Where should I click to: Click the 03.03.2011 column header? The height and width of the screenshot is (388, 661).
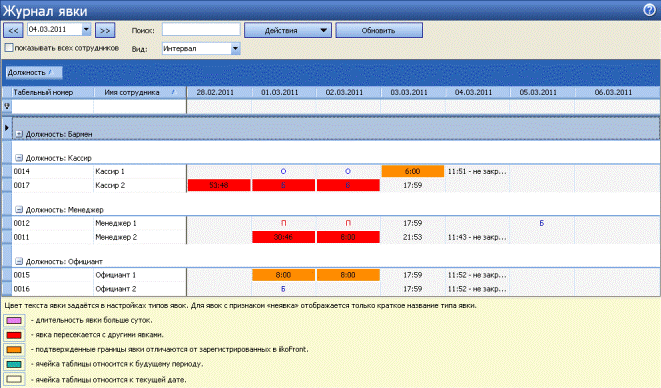pyautogui.click(x=413, y=92)
